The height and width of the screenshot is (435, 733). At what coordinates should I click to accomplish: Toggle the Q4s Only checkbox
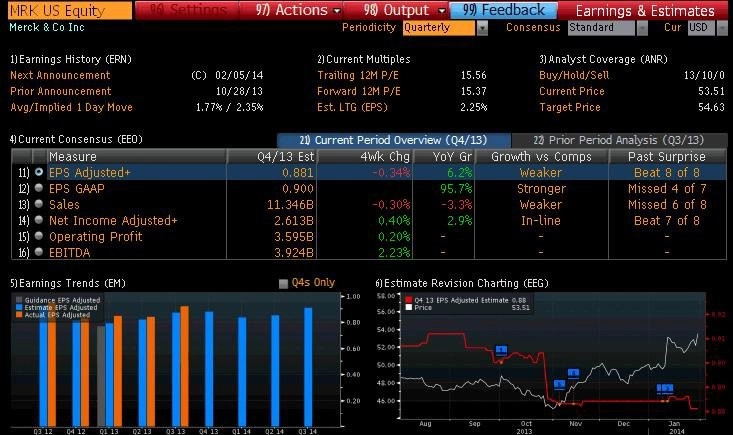tap(283, 283)
